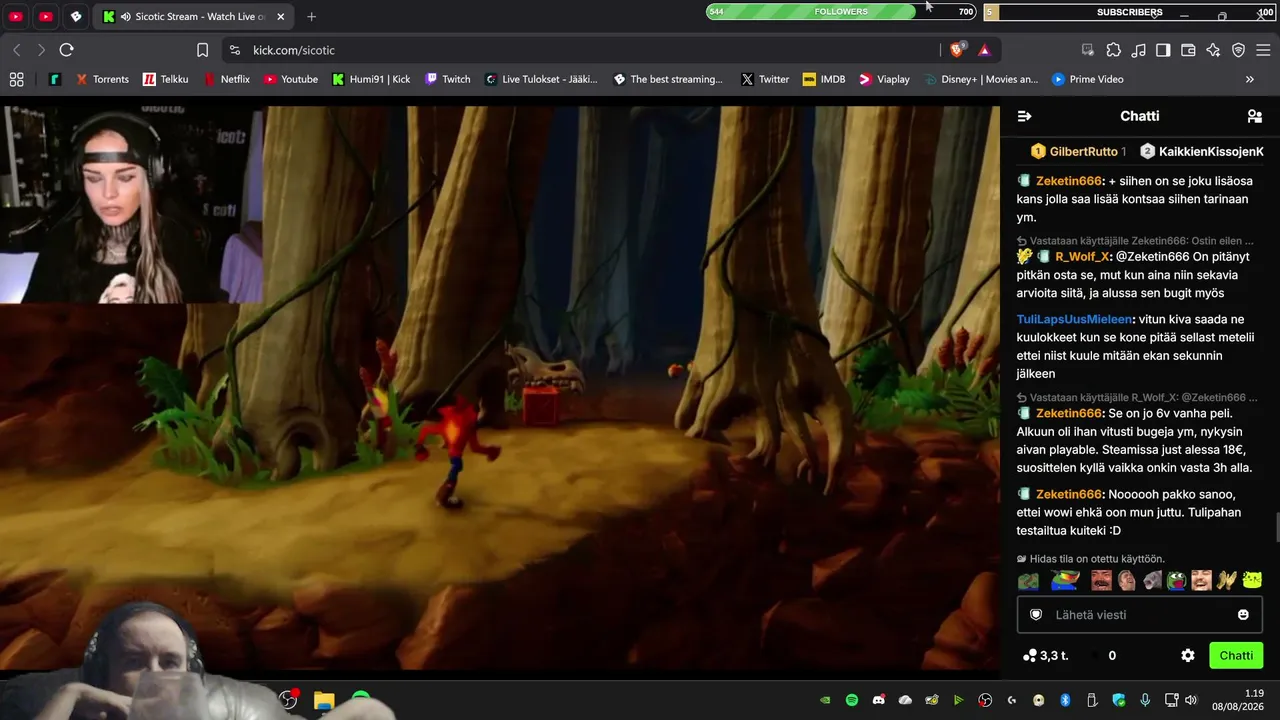Open the browser extensions puzzle icon

click(x=1113, y=50)
